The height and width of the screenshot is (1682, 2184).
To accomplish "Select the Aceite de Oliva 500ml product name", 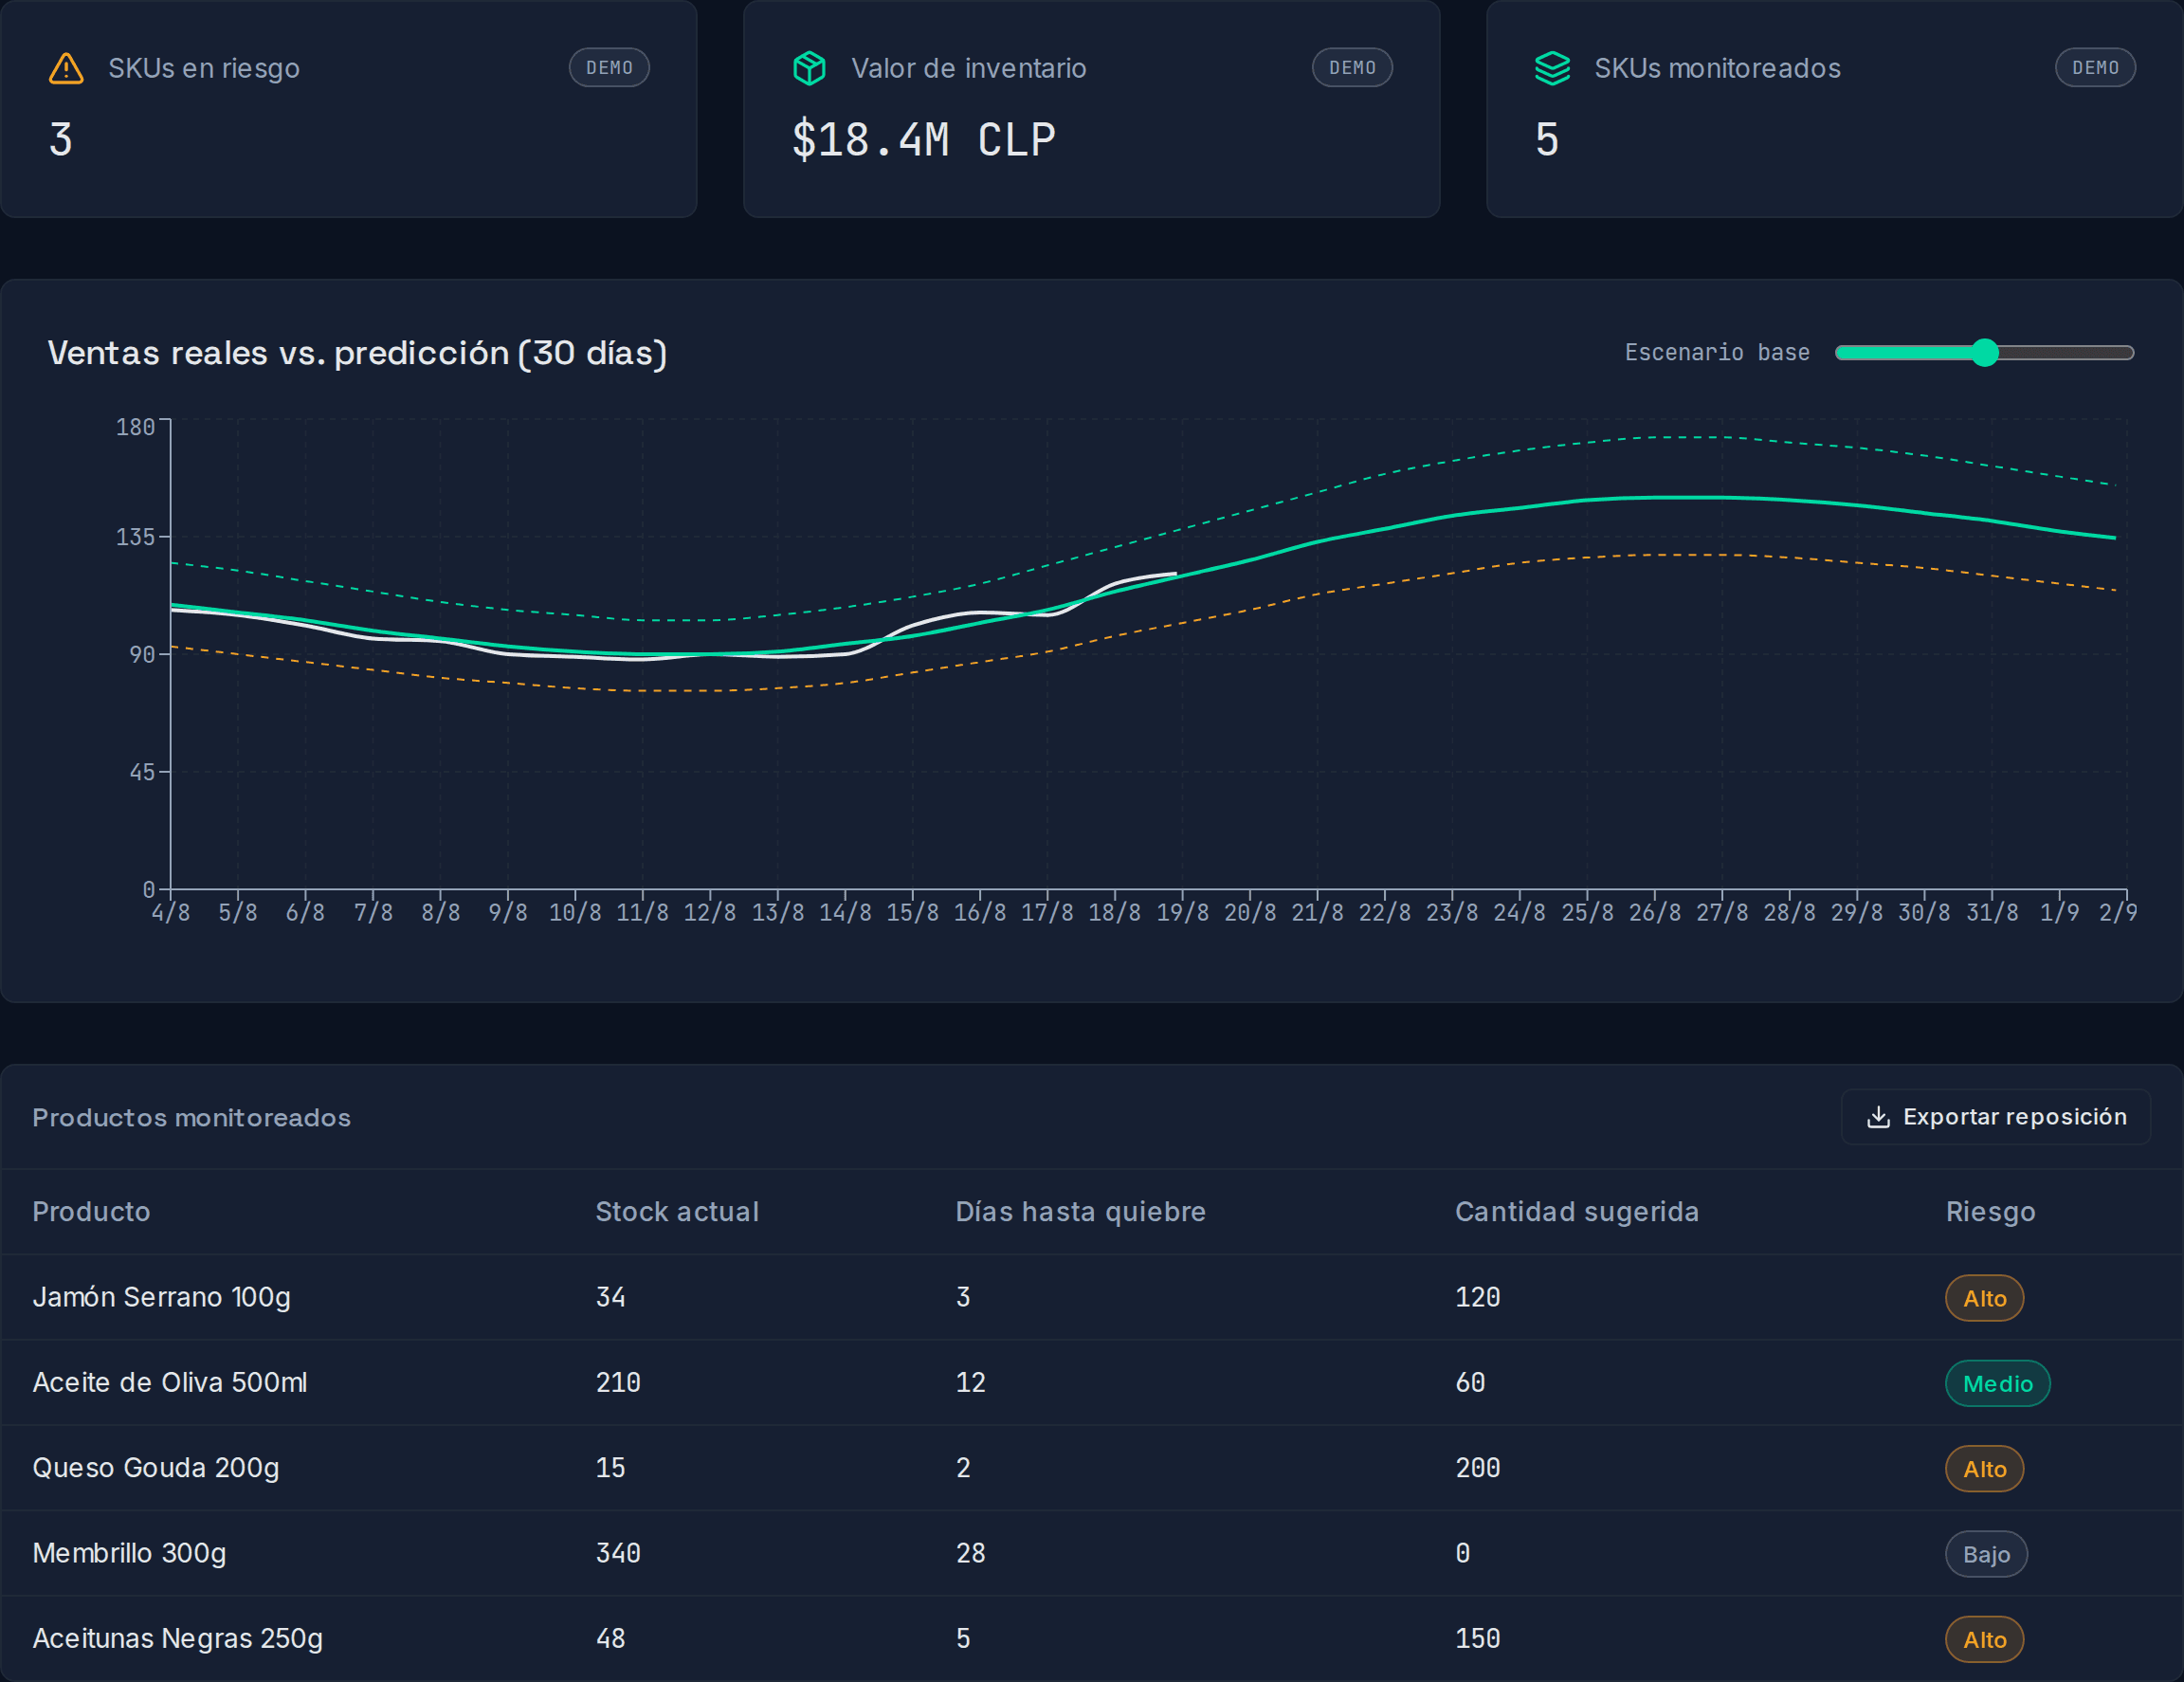I will click(169, 1382).
